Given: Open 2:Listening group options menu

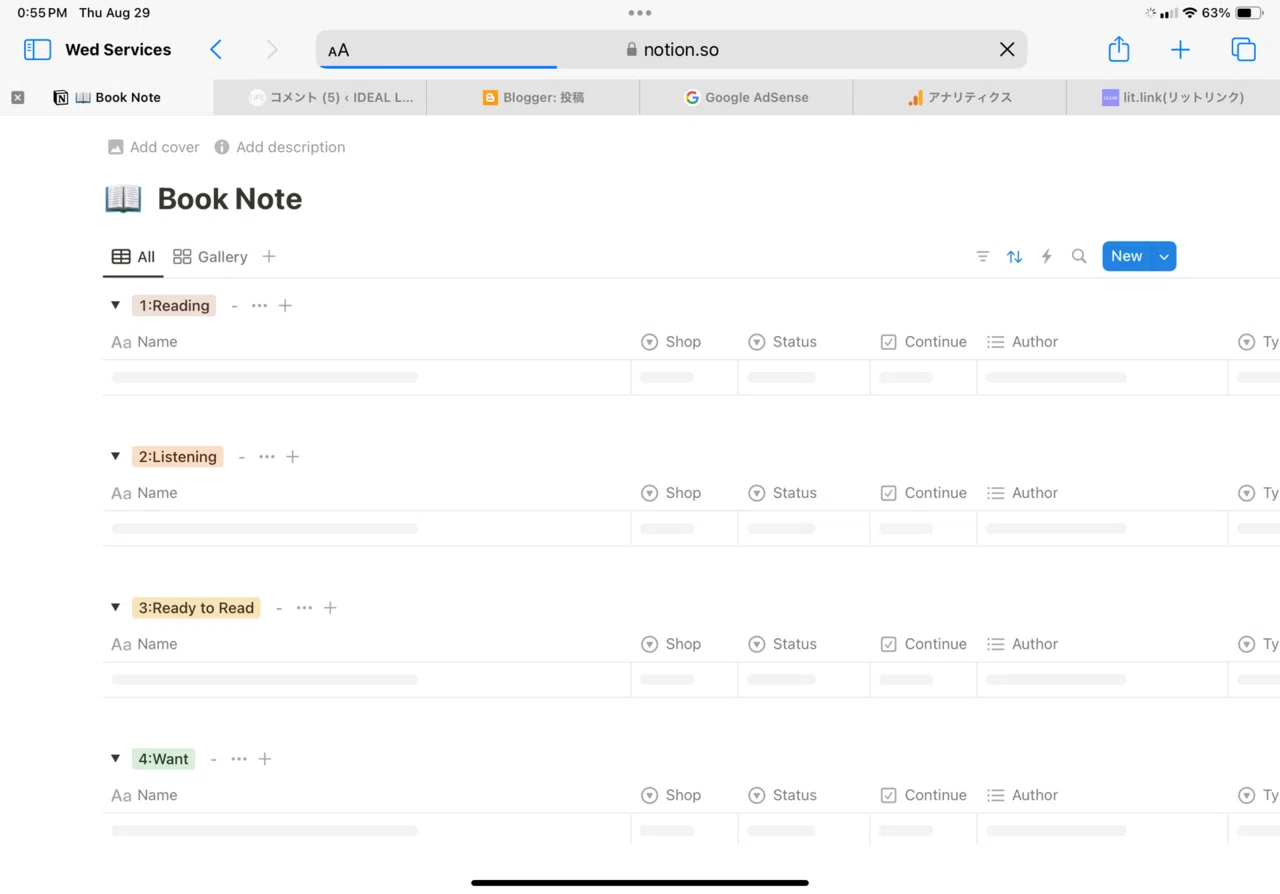Looking at the screenshot, I should pos(267,457).
